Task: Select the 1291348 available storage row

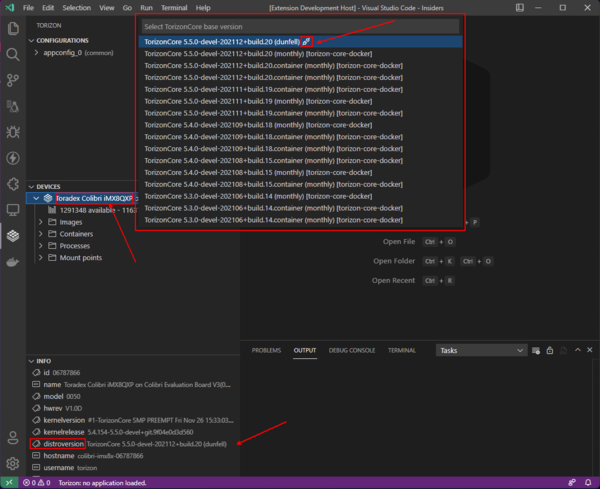Action: click(x=81, y=210)
